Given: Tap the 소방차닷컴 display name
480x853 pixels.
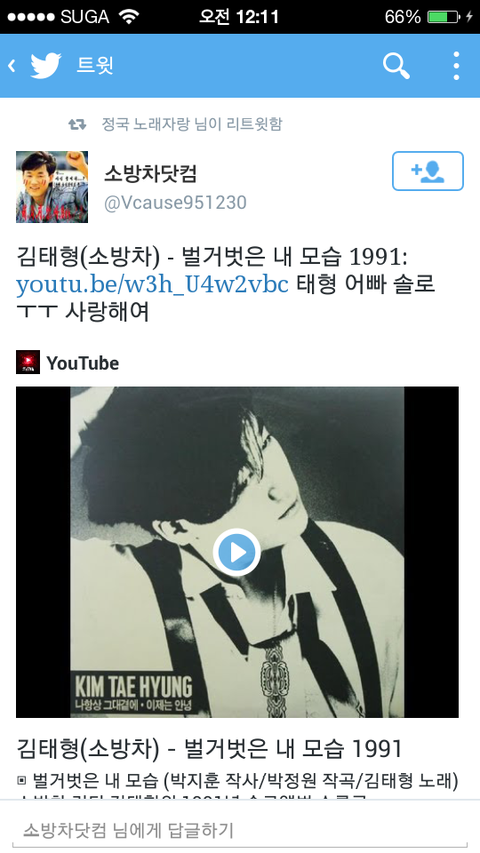Looking at the screenshot, I should pyautogui.click(x=151, y=174).
